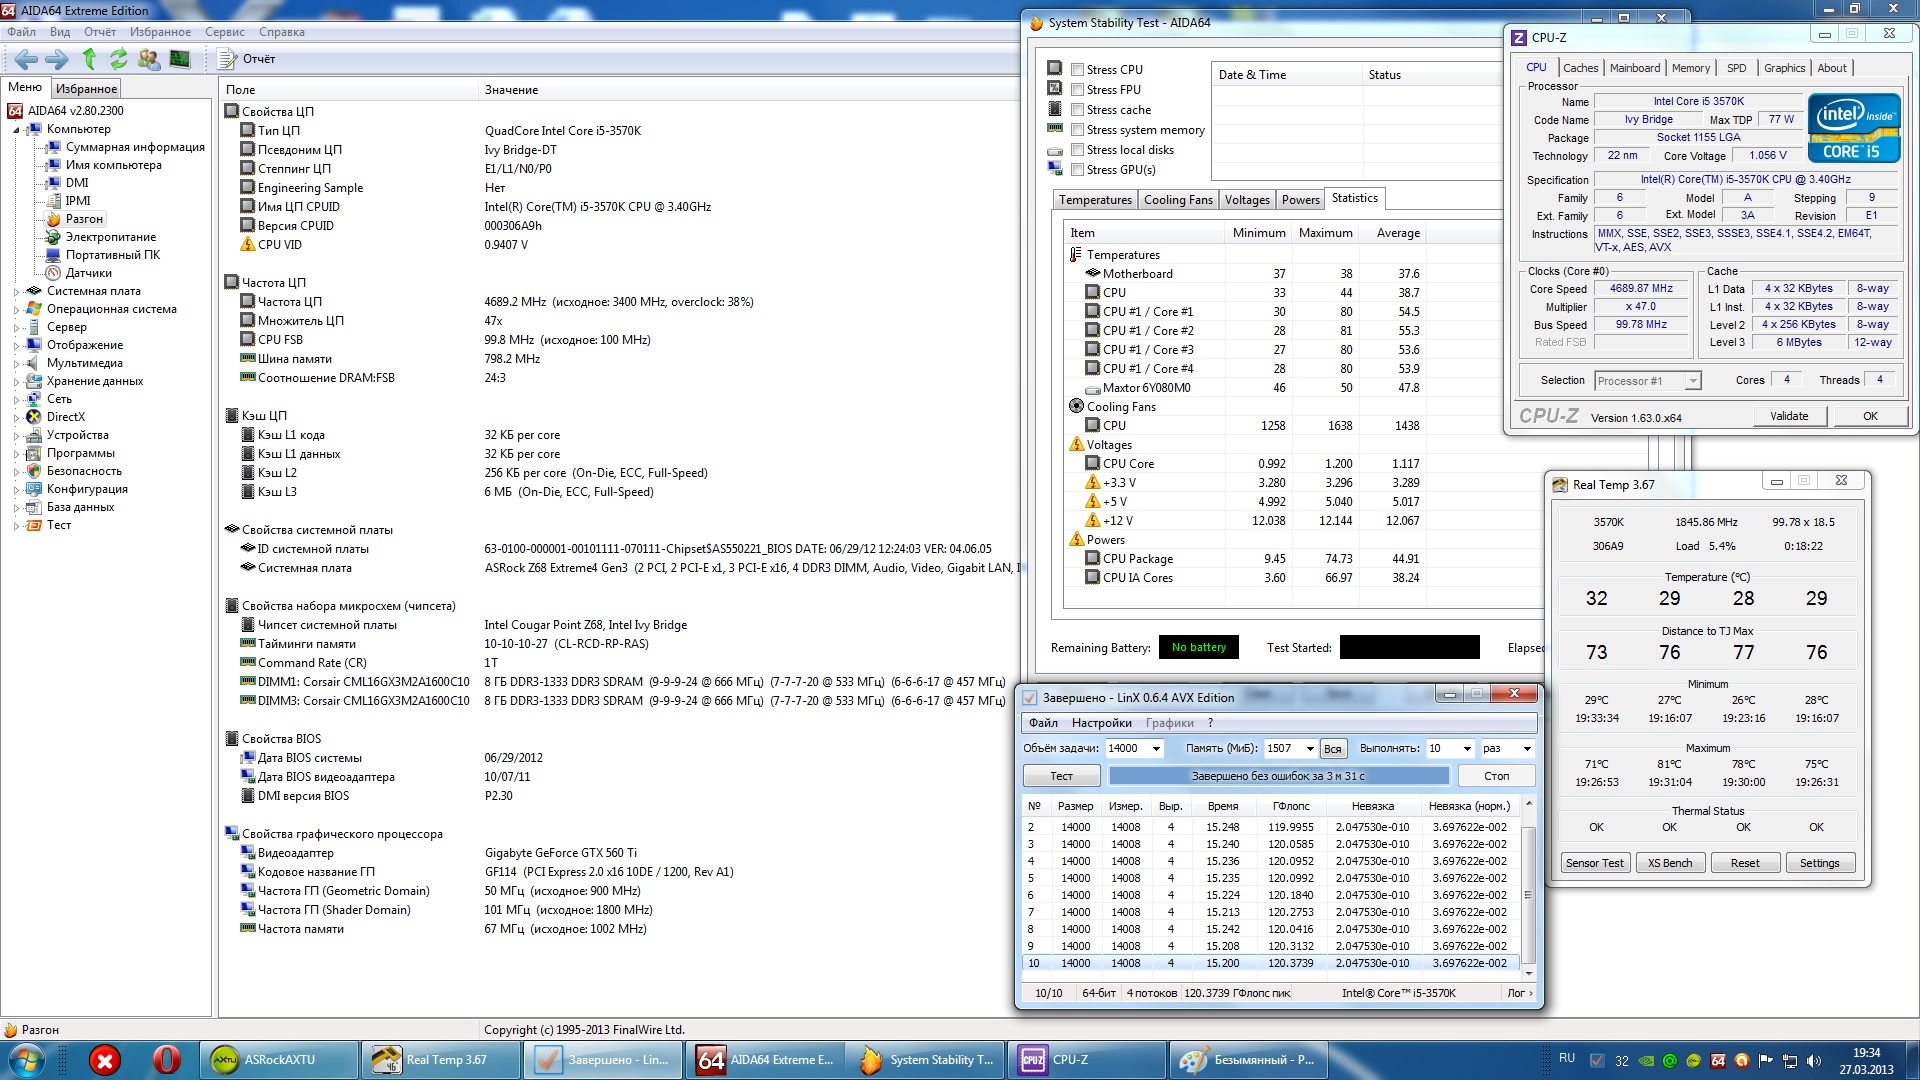Select the Датчики item in the tree

pyautogui.click(x=88, y=273)
